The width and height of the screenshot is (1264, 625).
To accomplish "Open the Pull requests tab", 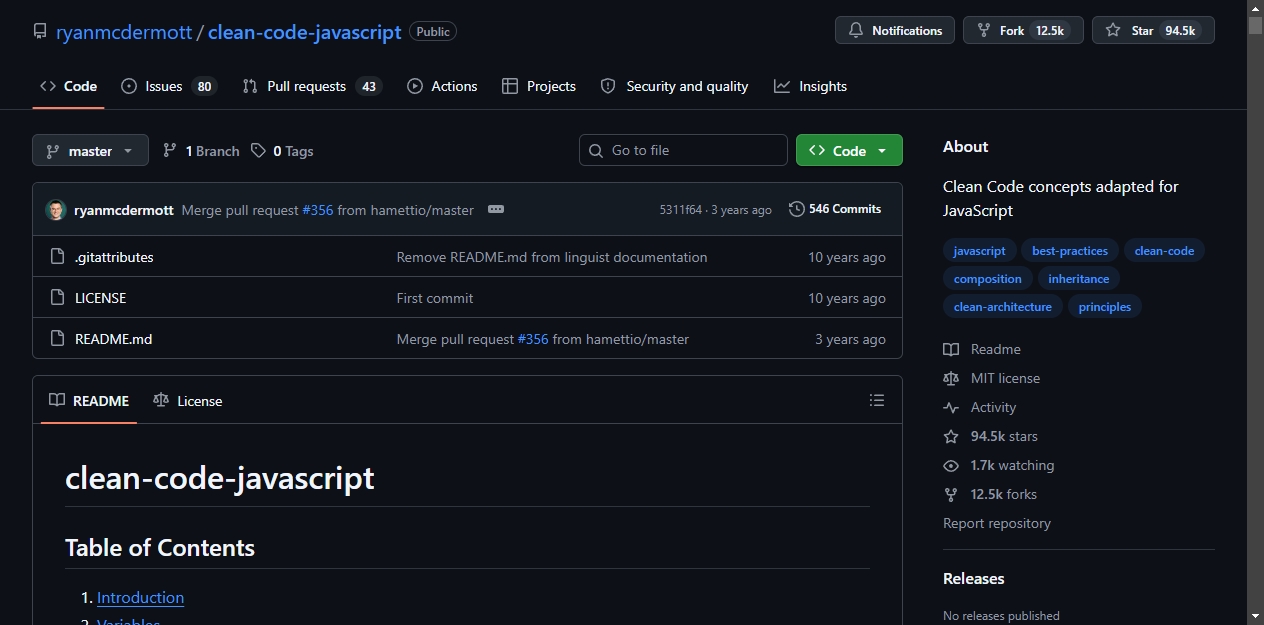I will 312,86.
